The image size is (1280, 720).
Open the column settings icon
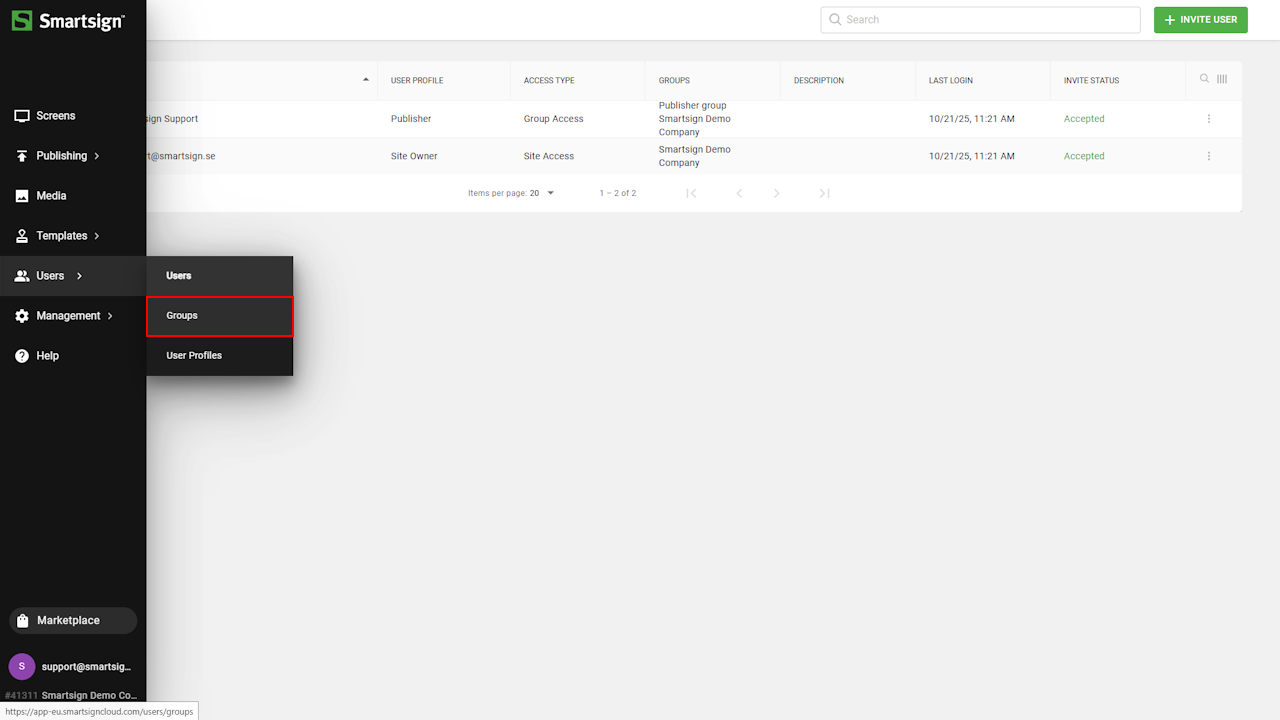coord(1222,79)
